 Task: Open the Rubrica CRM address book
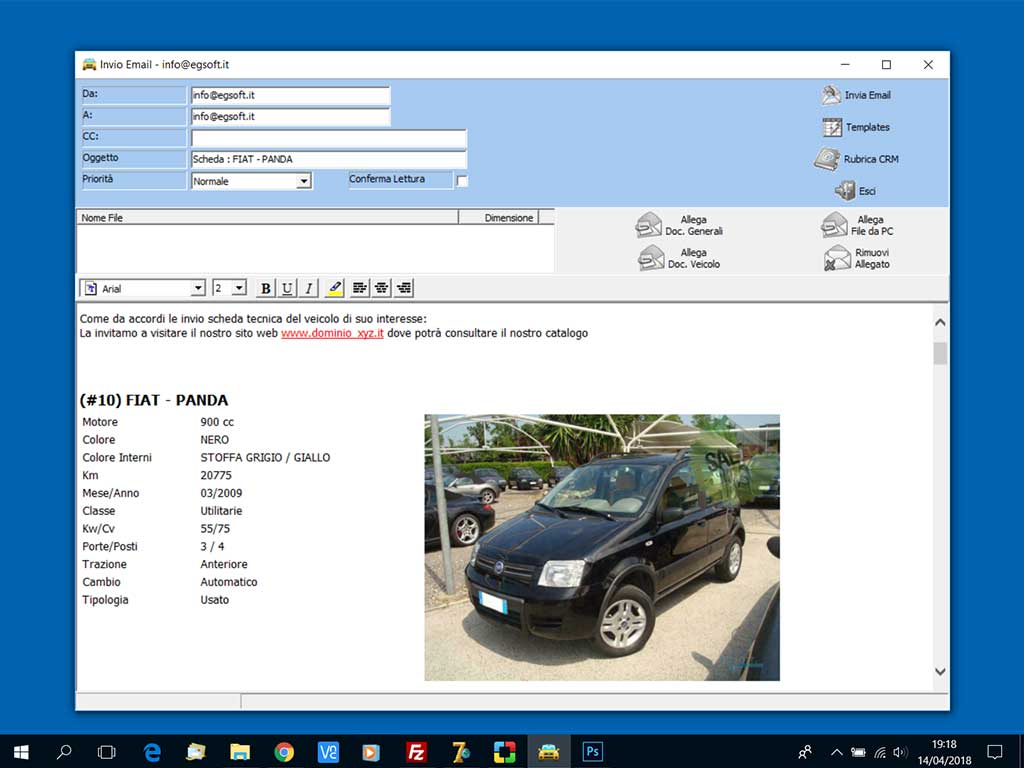(x=856, y=159)
